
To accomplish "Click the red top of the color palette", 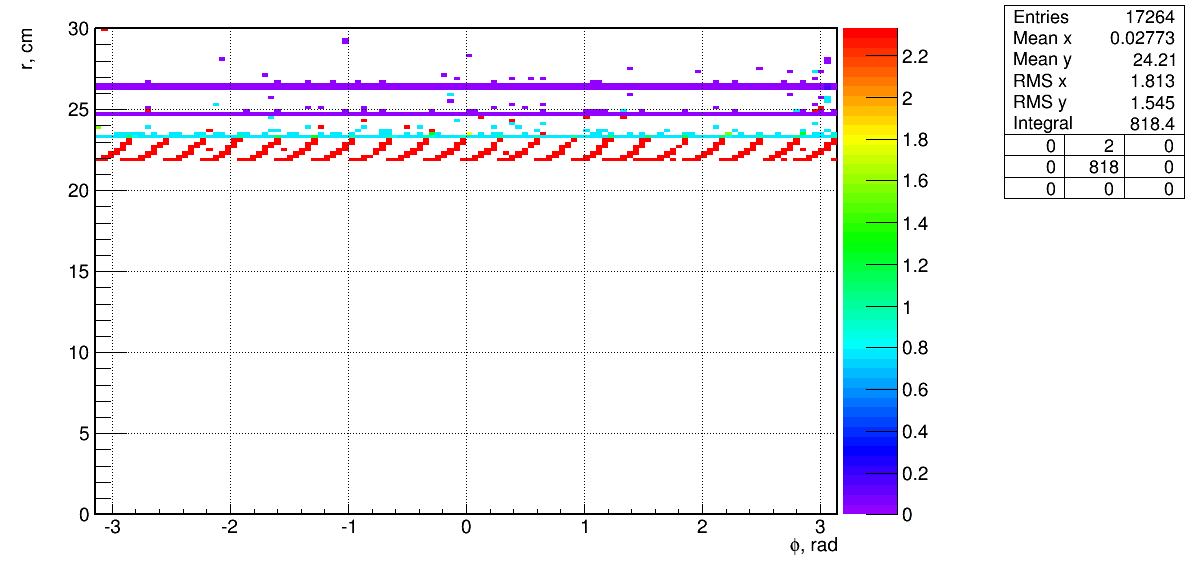I will [870, 34].
